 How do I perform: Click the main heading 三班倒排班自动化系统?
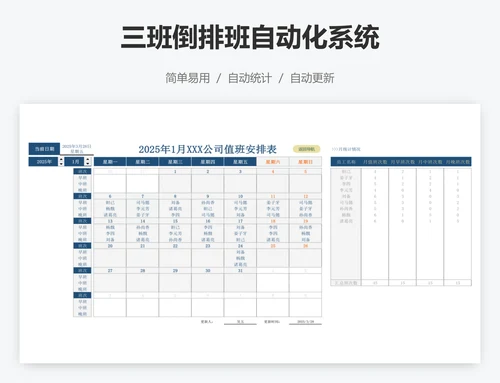(x=250, y=37)
